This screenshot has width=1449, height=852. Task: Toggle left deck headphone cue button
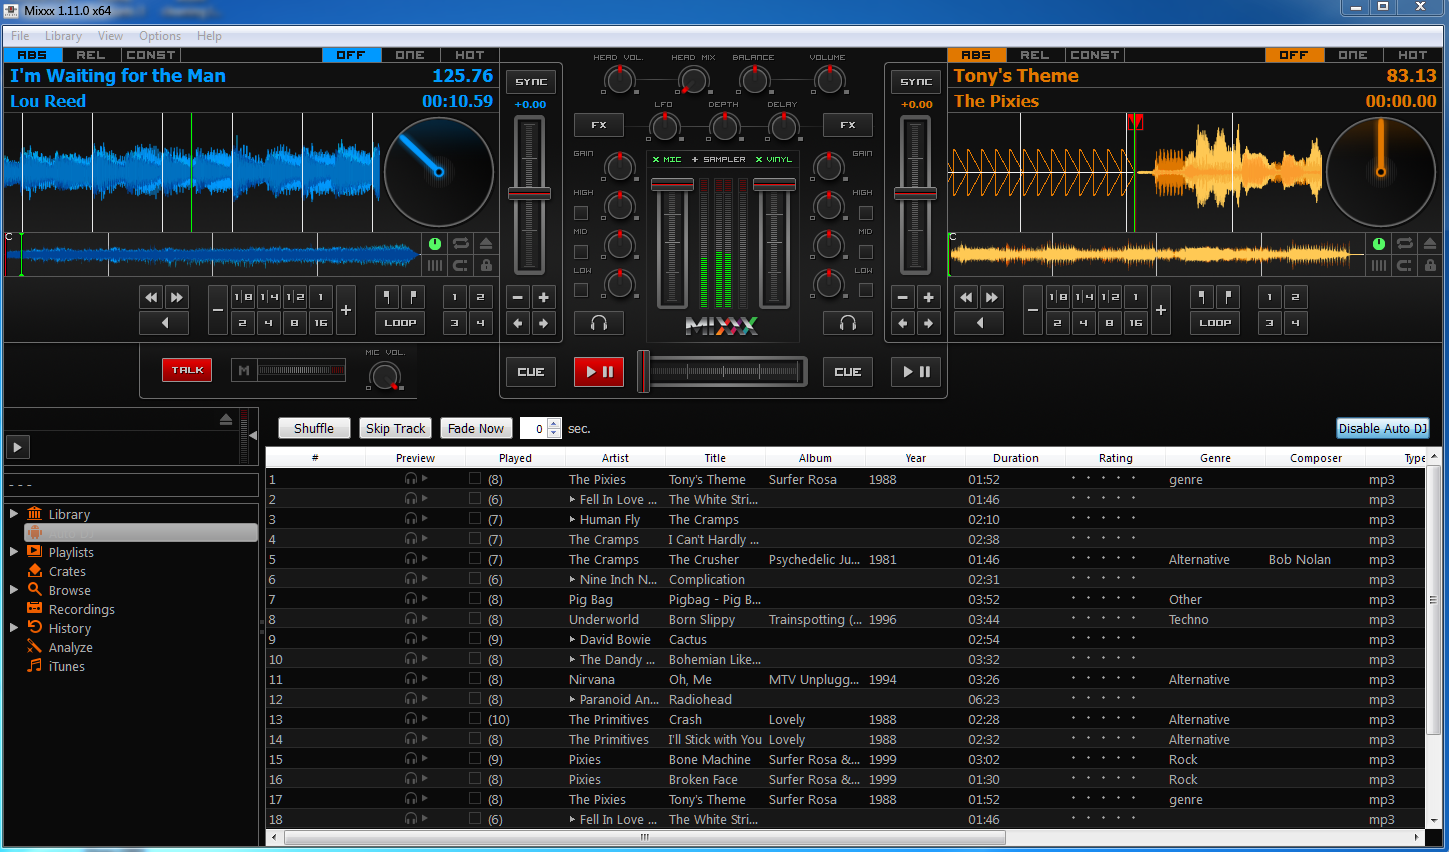pyautogui.click(x=599, y=323)
